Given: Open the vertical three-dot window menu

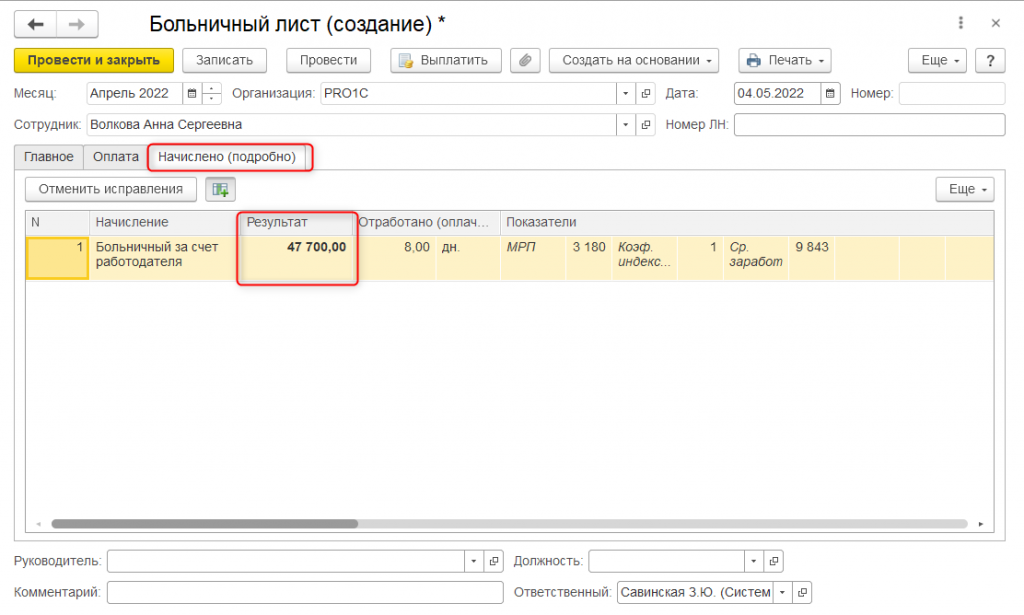Looking at the screenshot, I should pyautogui.click(x=961, y=23).
